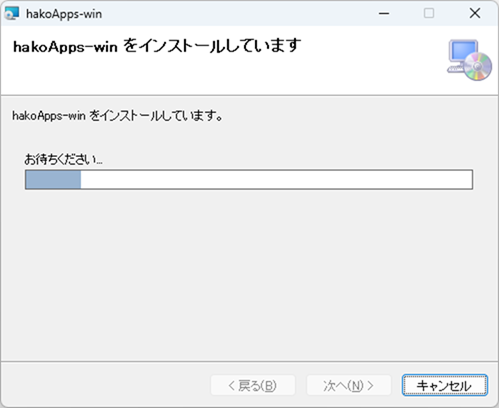Minimize the hakoApps-win installer window

[x=384, y=13]
